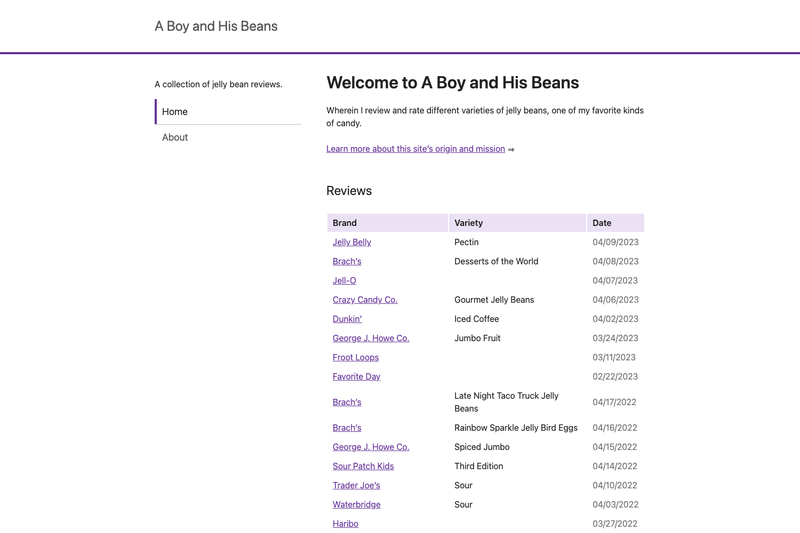This screenshot has height=533, width=800.
Task: Click the 'A collection of jelly bean reviews.' tagline
Action: [x=218, y=84]
